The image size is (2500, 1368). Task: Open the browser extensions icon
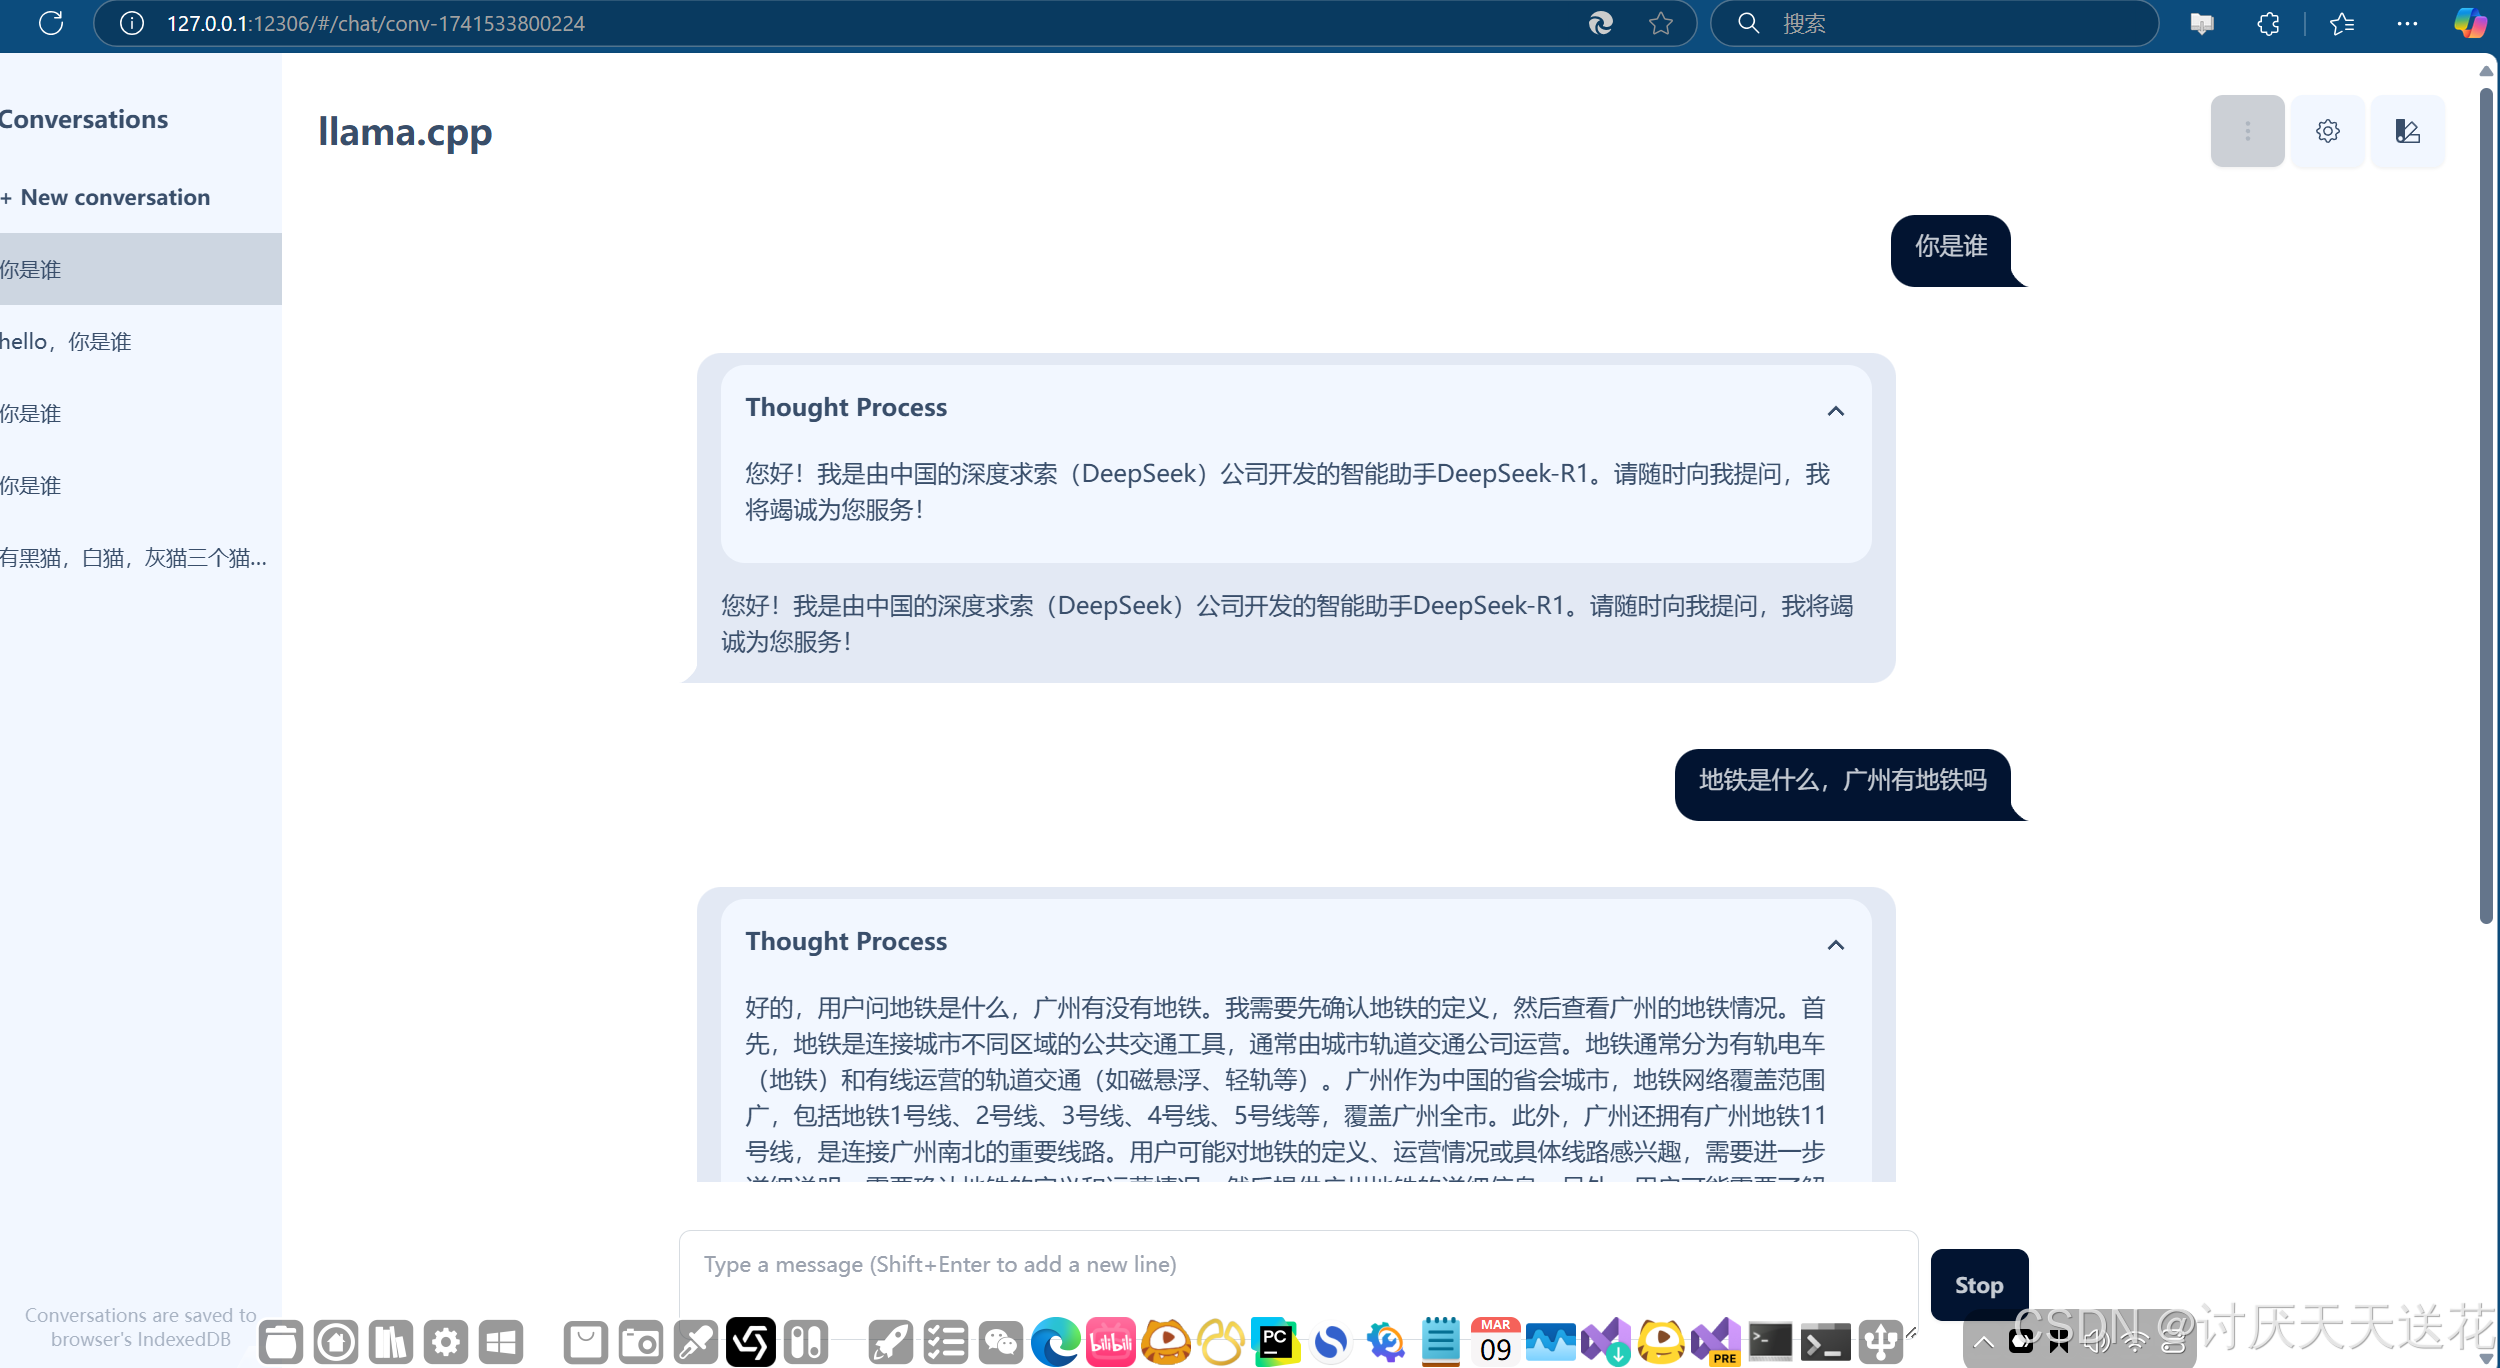point(2267,23)
